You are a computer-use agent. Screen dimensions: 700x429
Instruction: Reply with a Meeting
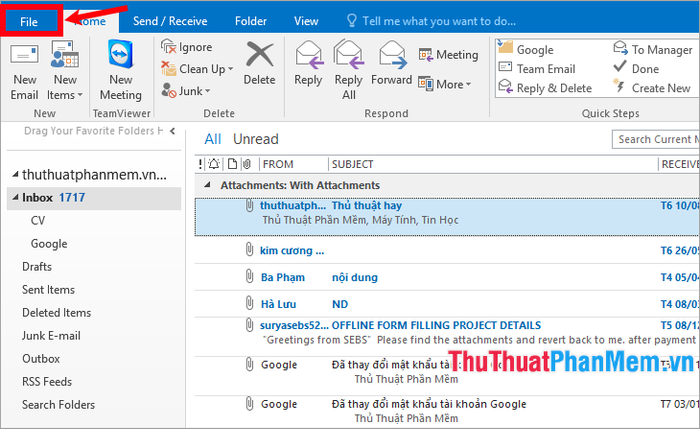click(448, 54)
